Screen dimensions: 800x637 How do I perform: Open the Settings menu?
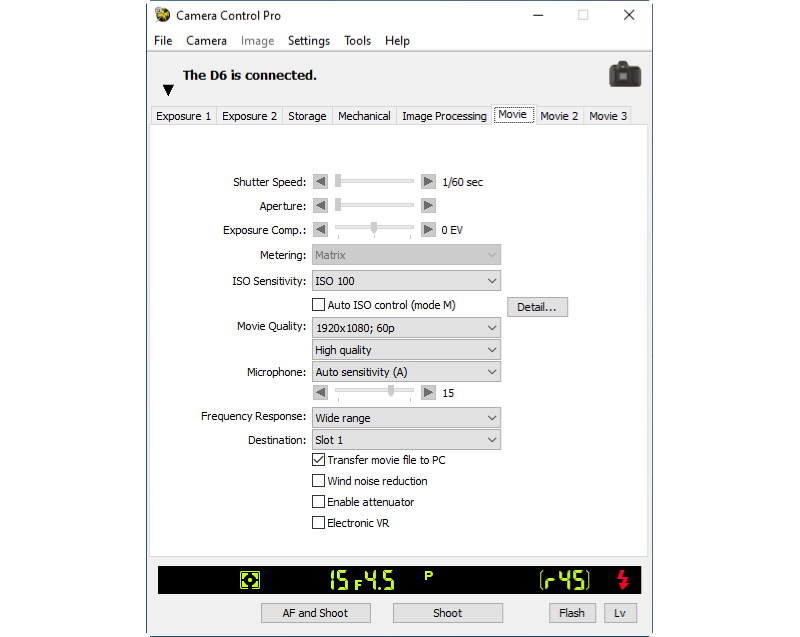point(309,41)
